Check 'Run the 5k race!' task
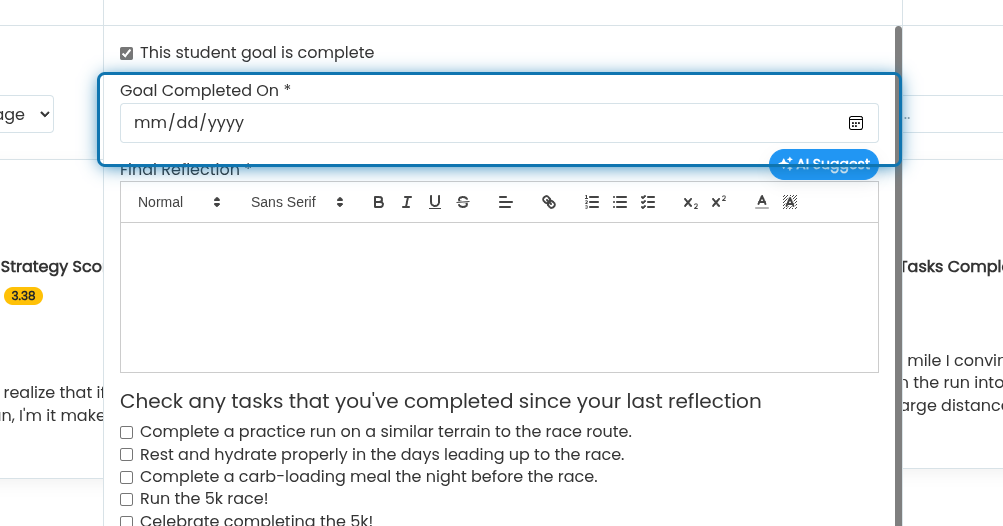 (x=127, y=499)
